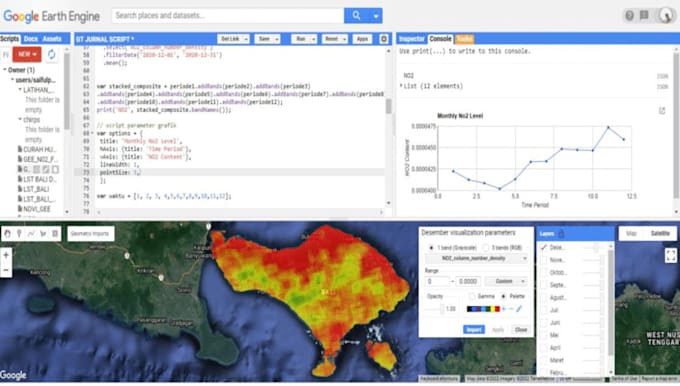The height and width of the screenshot is (386, 680).
Task: Select the draw polygon shape tool
Action: pos(43,234)
